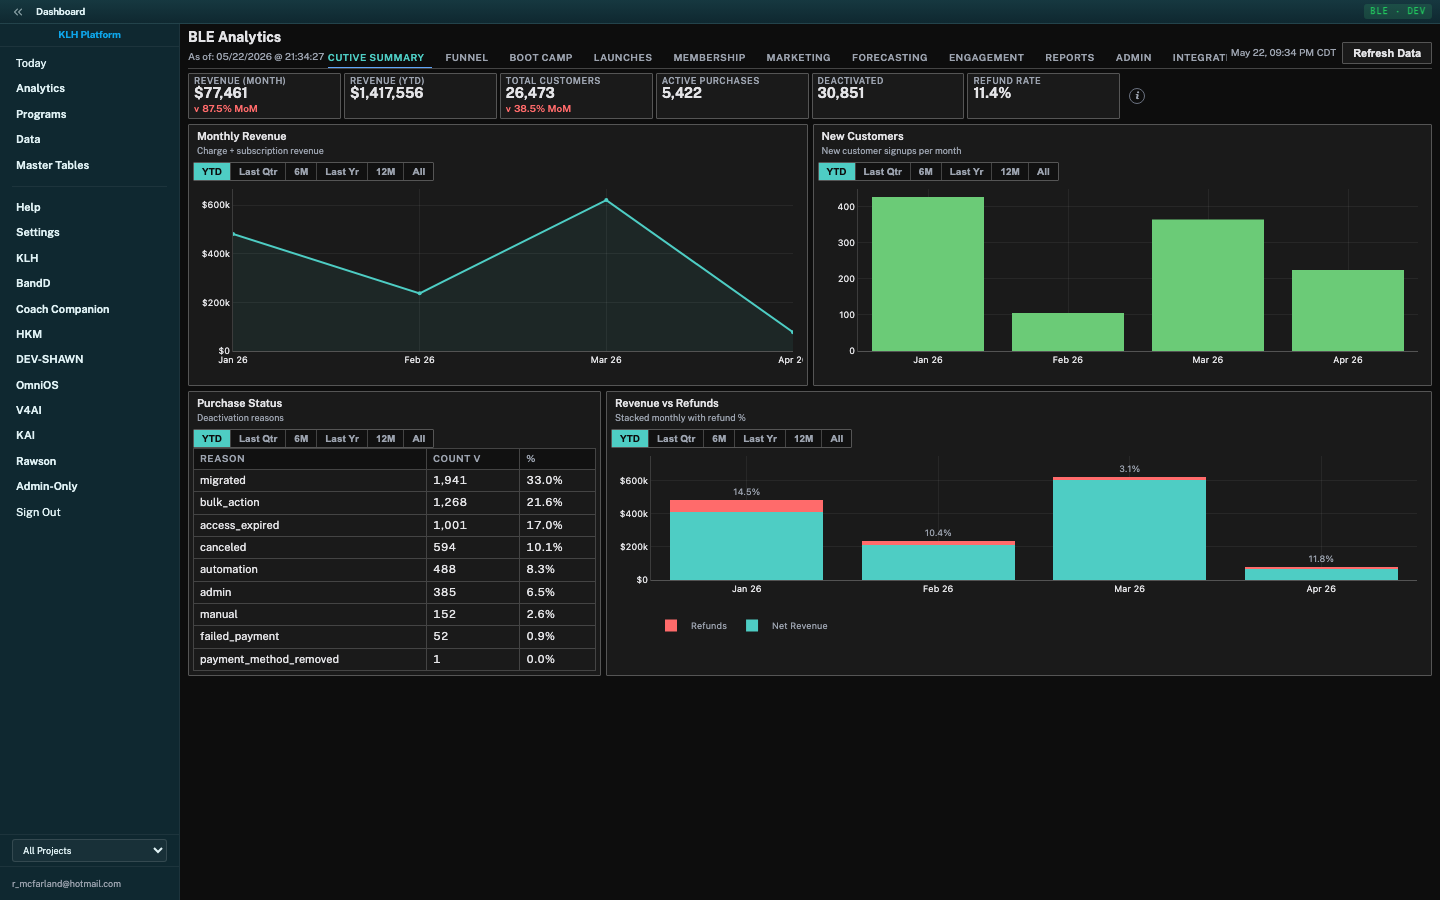Open the KLH Platform link
Viewport: 1440px width, 900px height.
[89, 35]
